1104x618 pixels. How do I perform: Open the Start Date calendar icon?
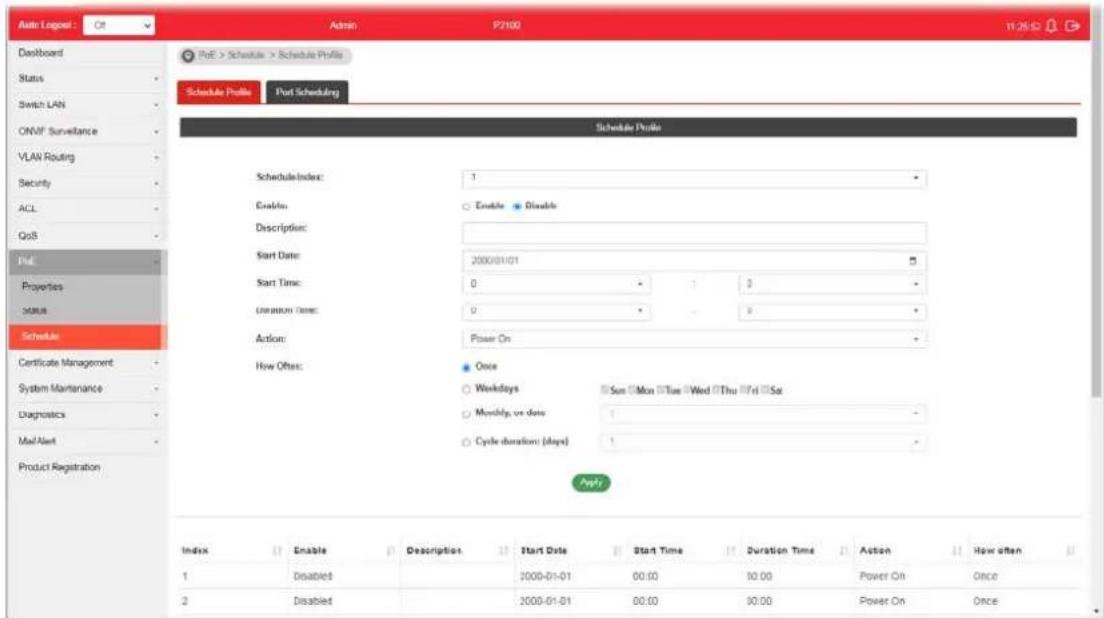coord(912,260)
